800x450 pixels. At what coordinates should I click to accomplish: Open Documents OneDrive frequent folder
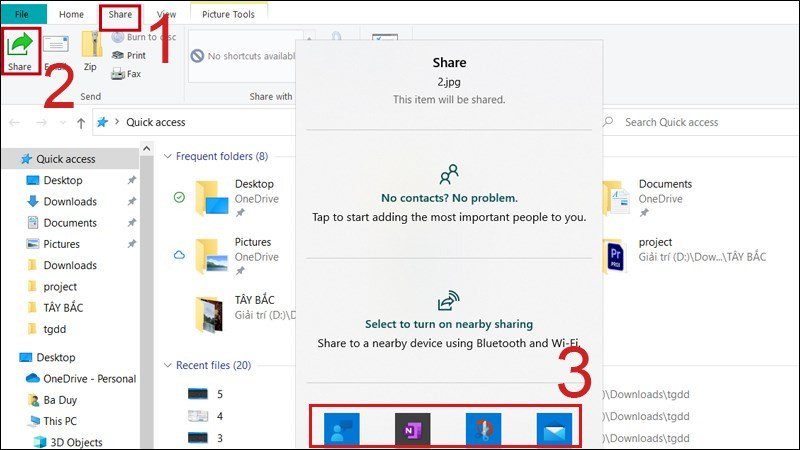647,198
